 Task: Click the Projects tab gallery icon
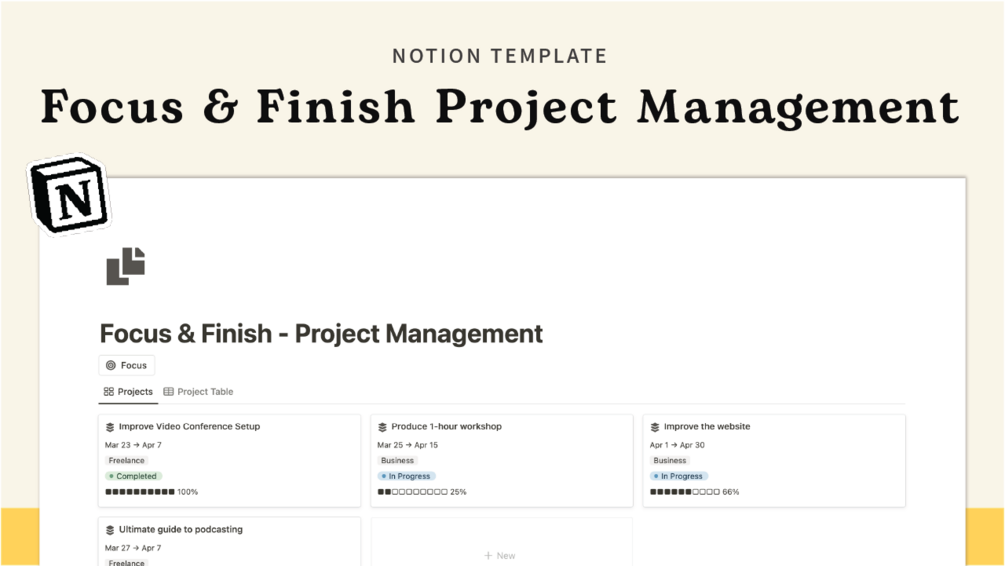(109, 392)
